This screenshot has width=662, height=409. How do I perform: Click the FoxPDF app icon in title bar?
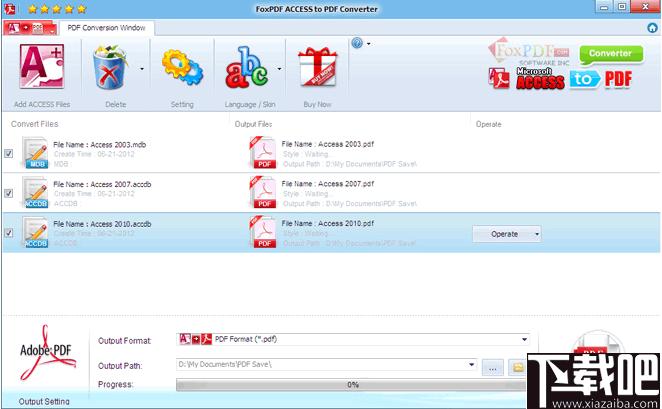[9, 8]
